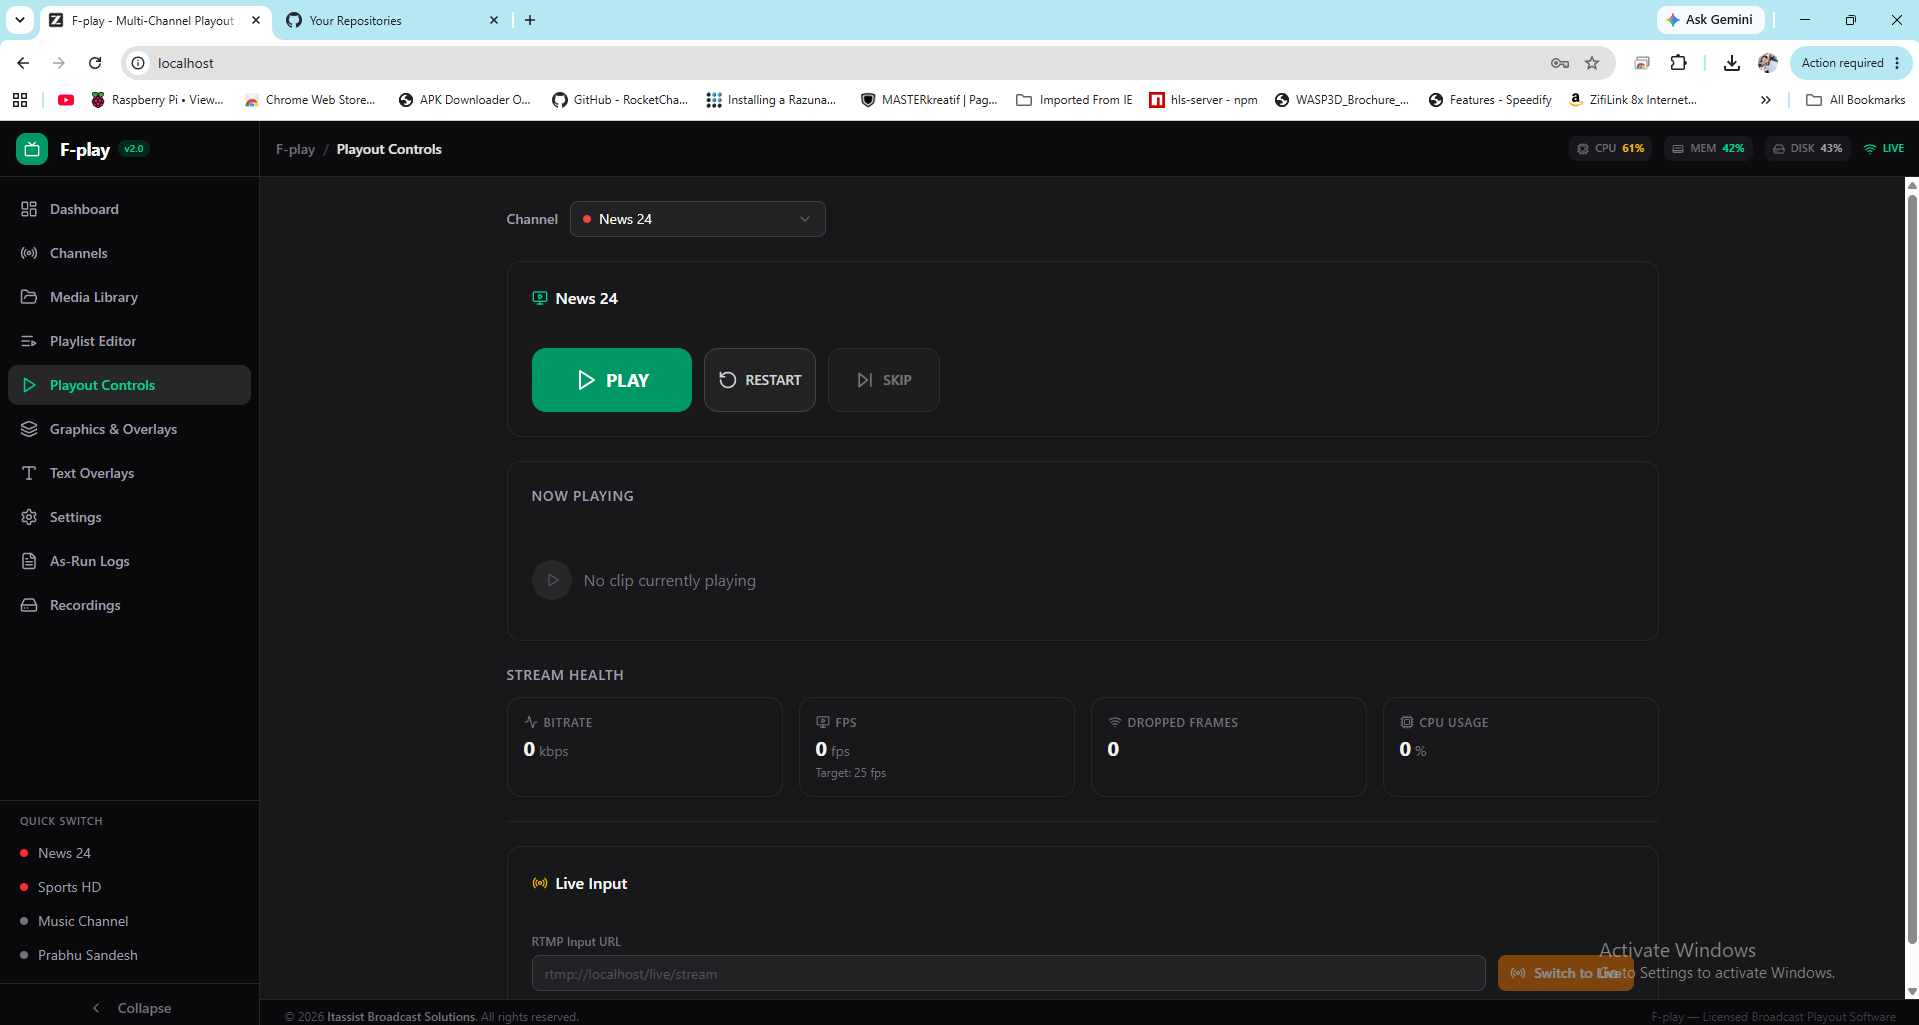Quick switch to Sports HD channel

tap(69, 887)
